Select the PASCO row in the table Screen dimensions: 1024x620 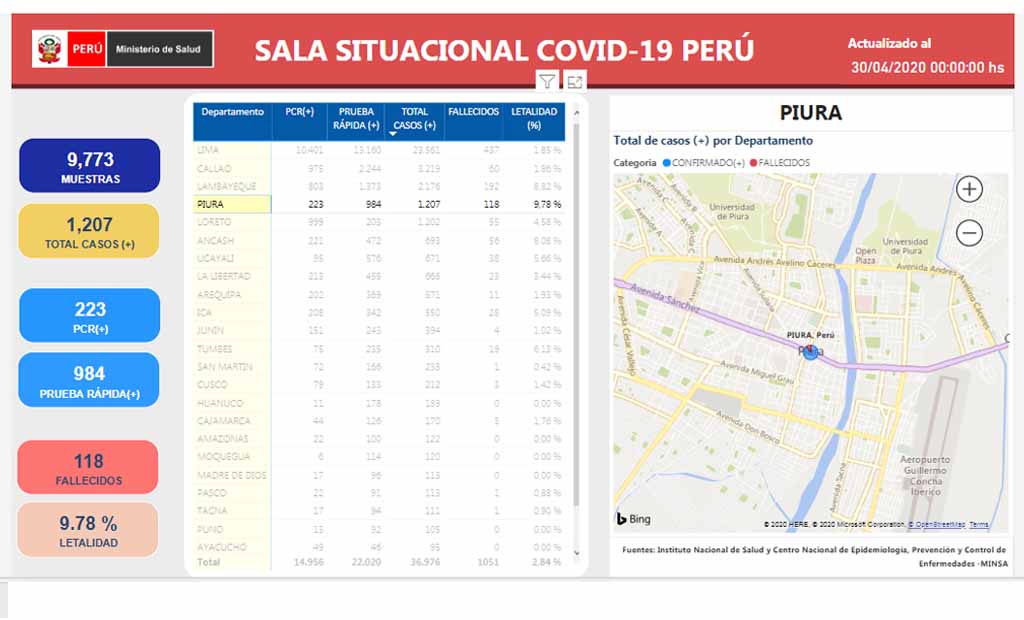click(x=379, y=493)
